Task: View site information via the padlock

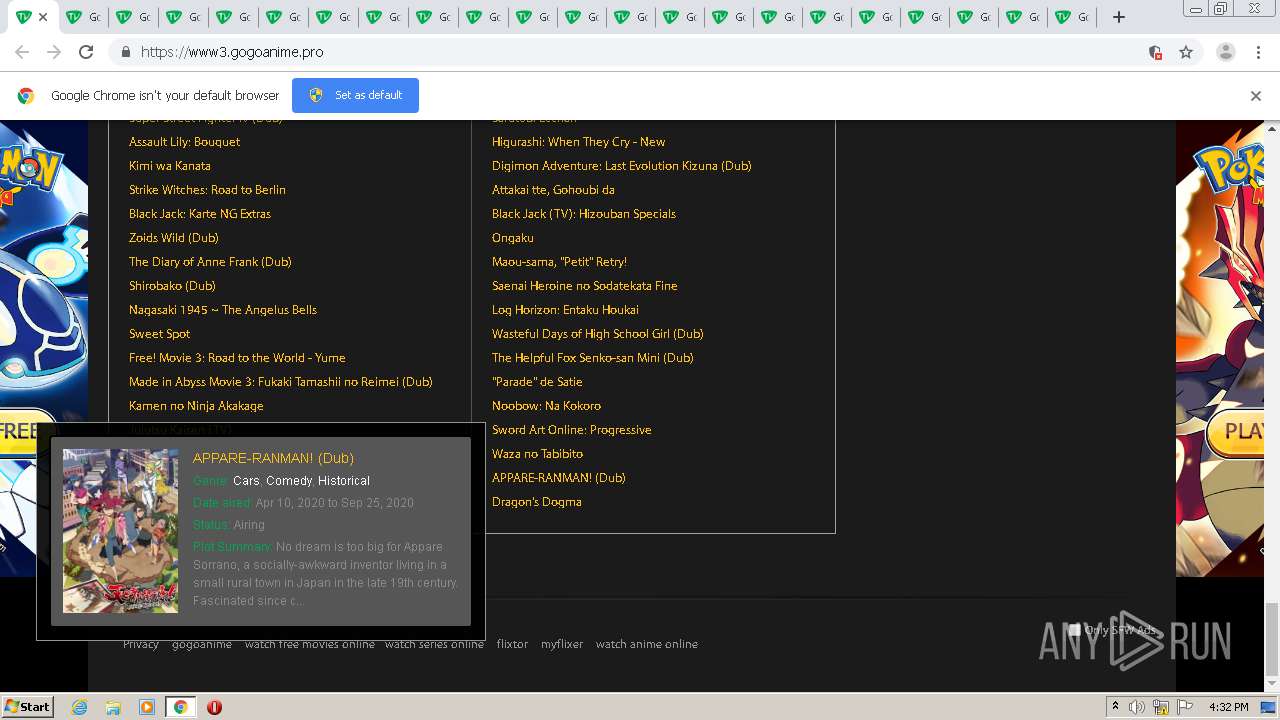Action: [125, 52]
